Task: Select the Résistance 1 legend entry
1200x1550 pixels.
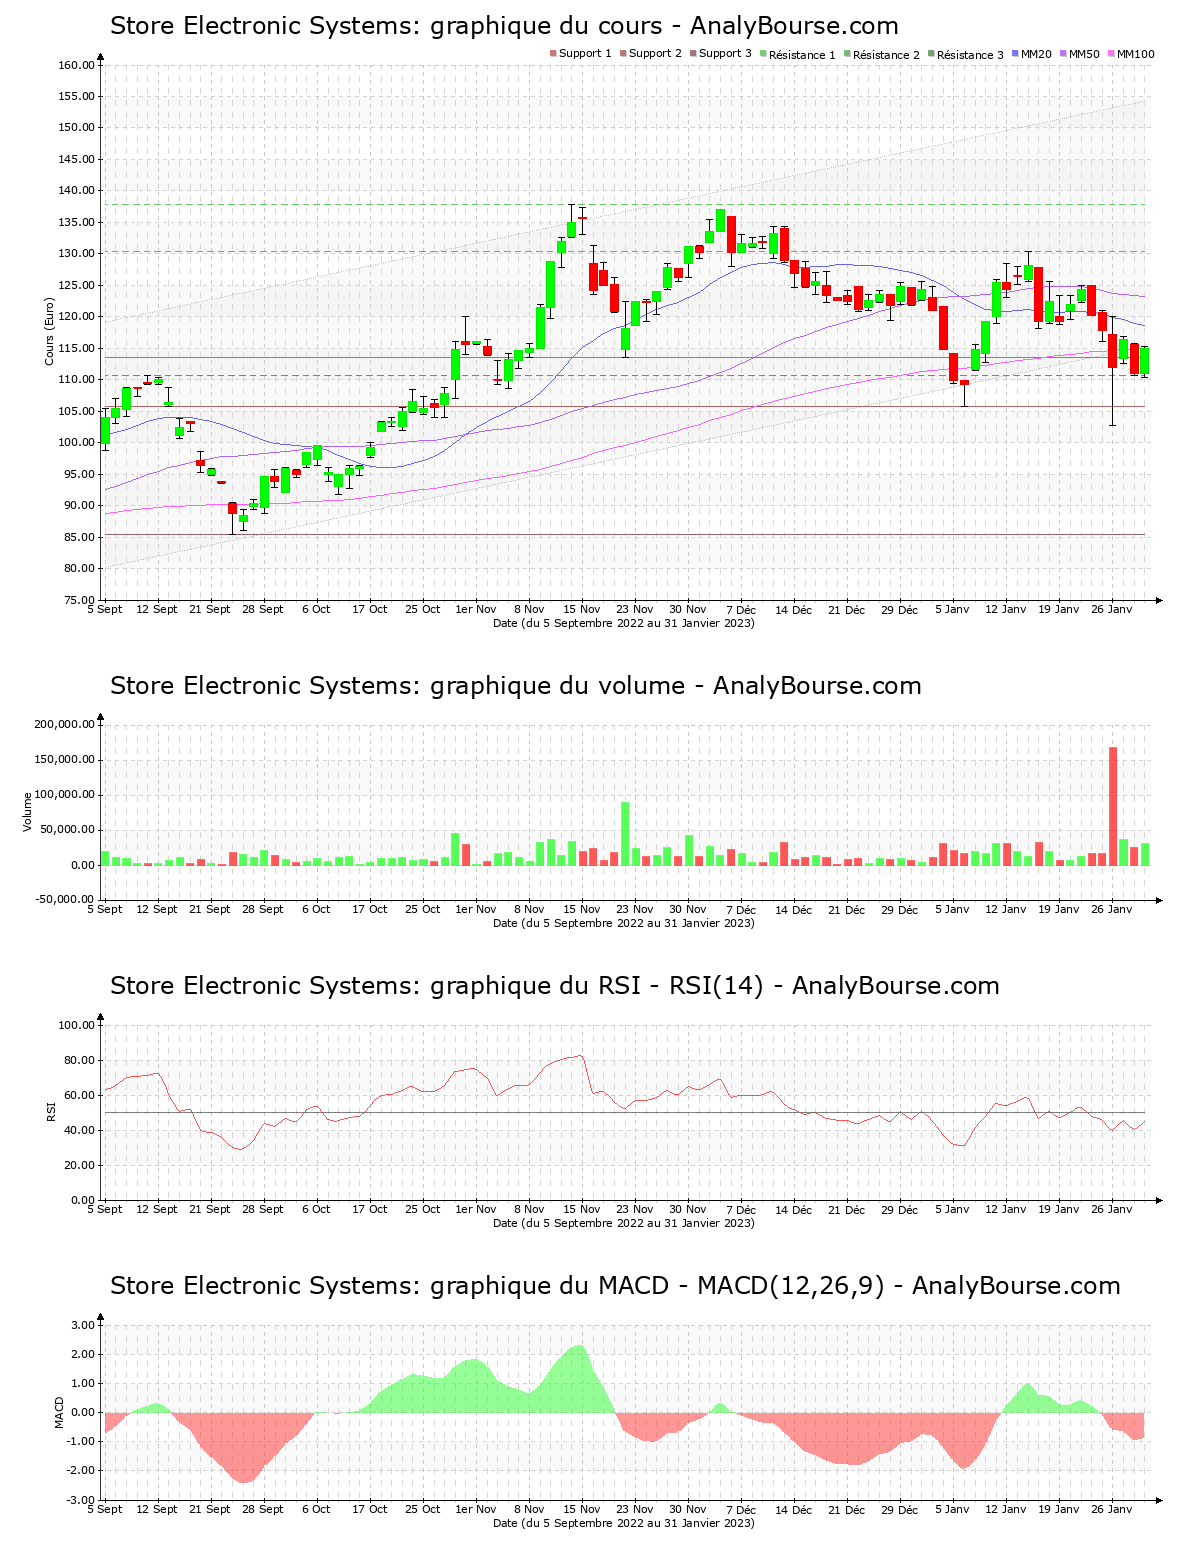Action: coord(798,54)
